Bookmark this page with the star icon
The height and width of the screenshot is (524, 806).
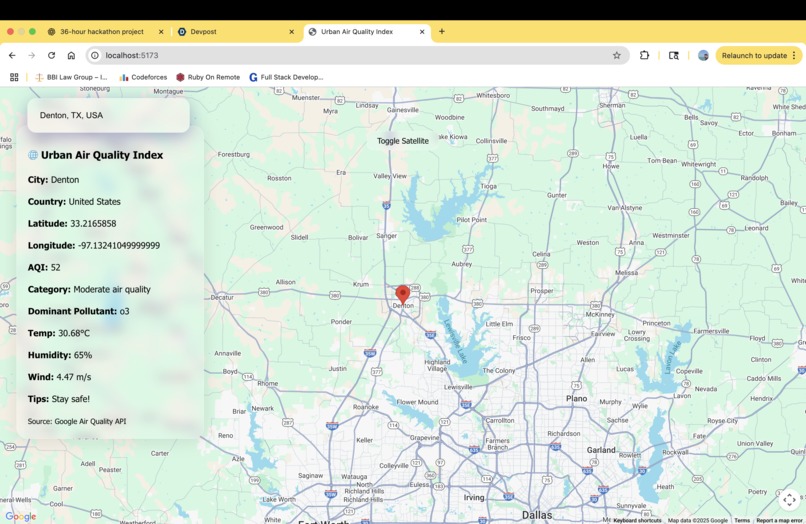click(617, 56)
